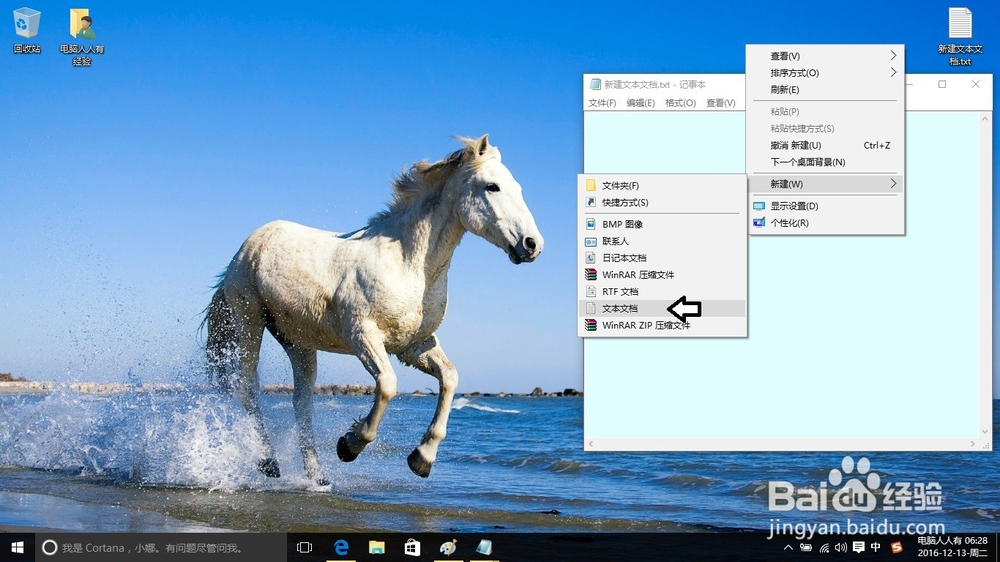Screen dimensions: 1000x562
Task: Click the 文件夹(F) folder icon in submenu
Action: [591, 185]
